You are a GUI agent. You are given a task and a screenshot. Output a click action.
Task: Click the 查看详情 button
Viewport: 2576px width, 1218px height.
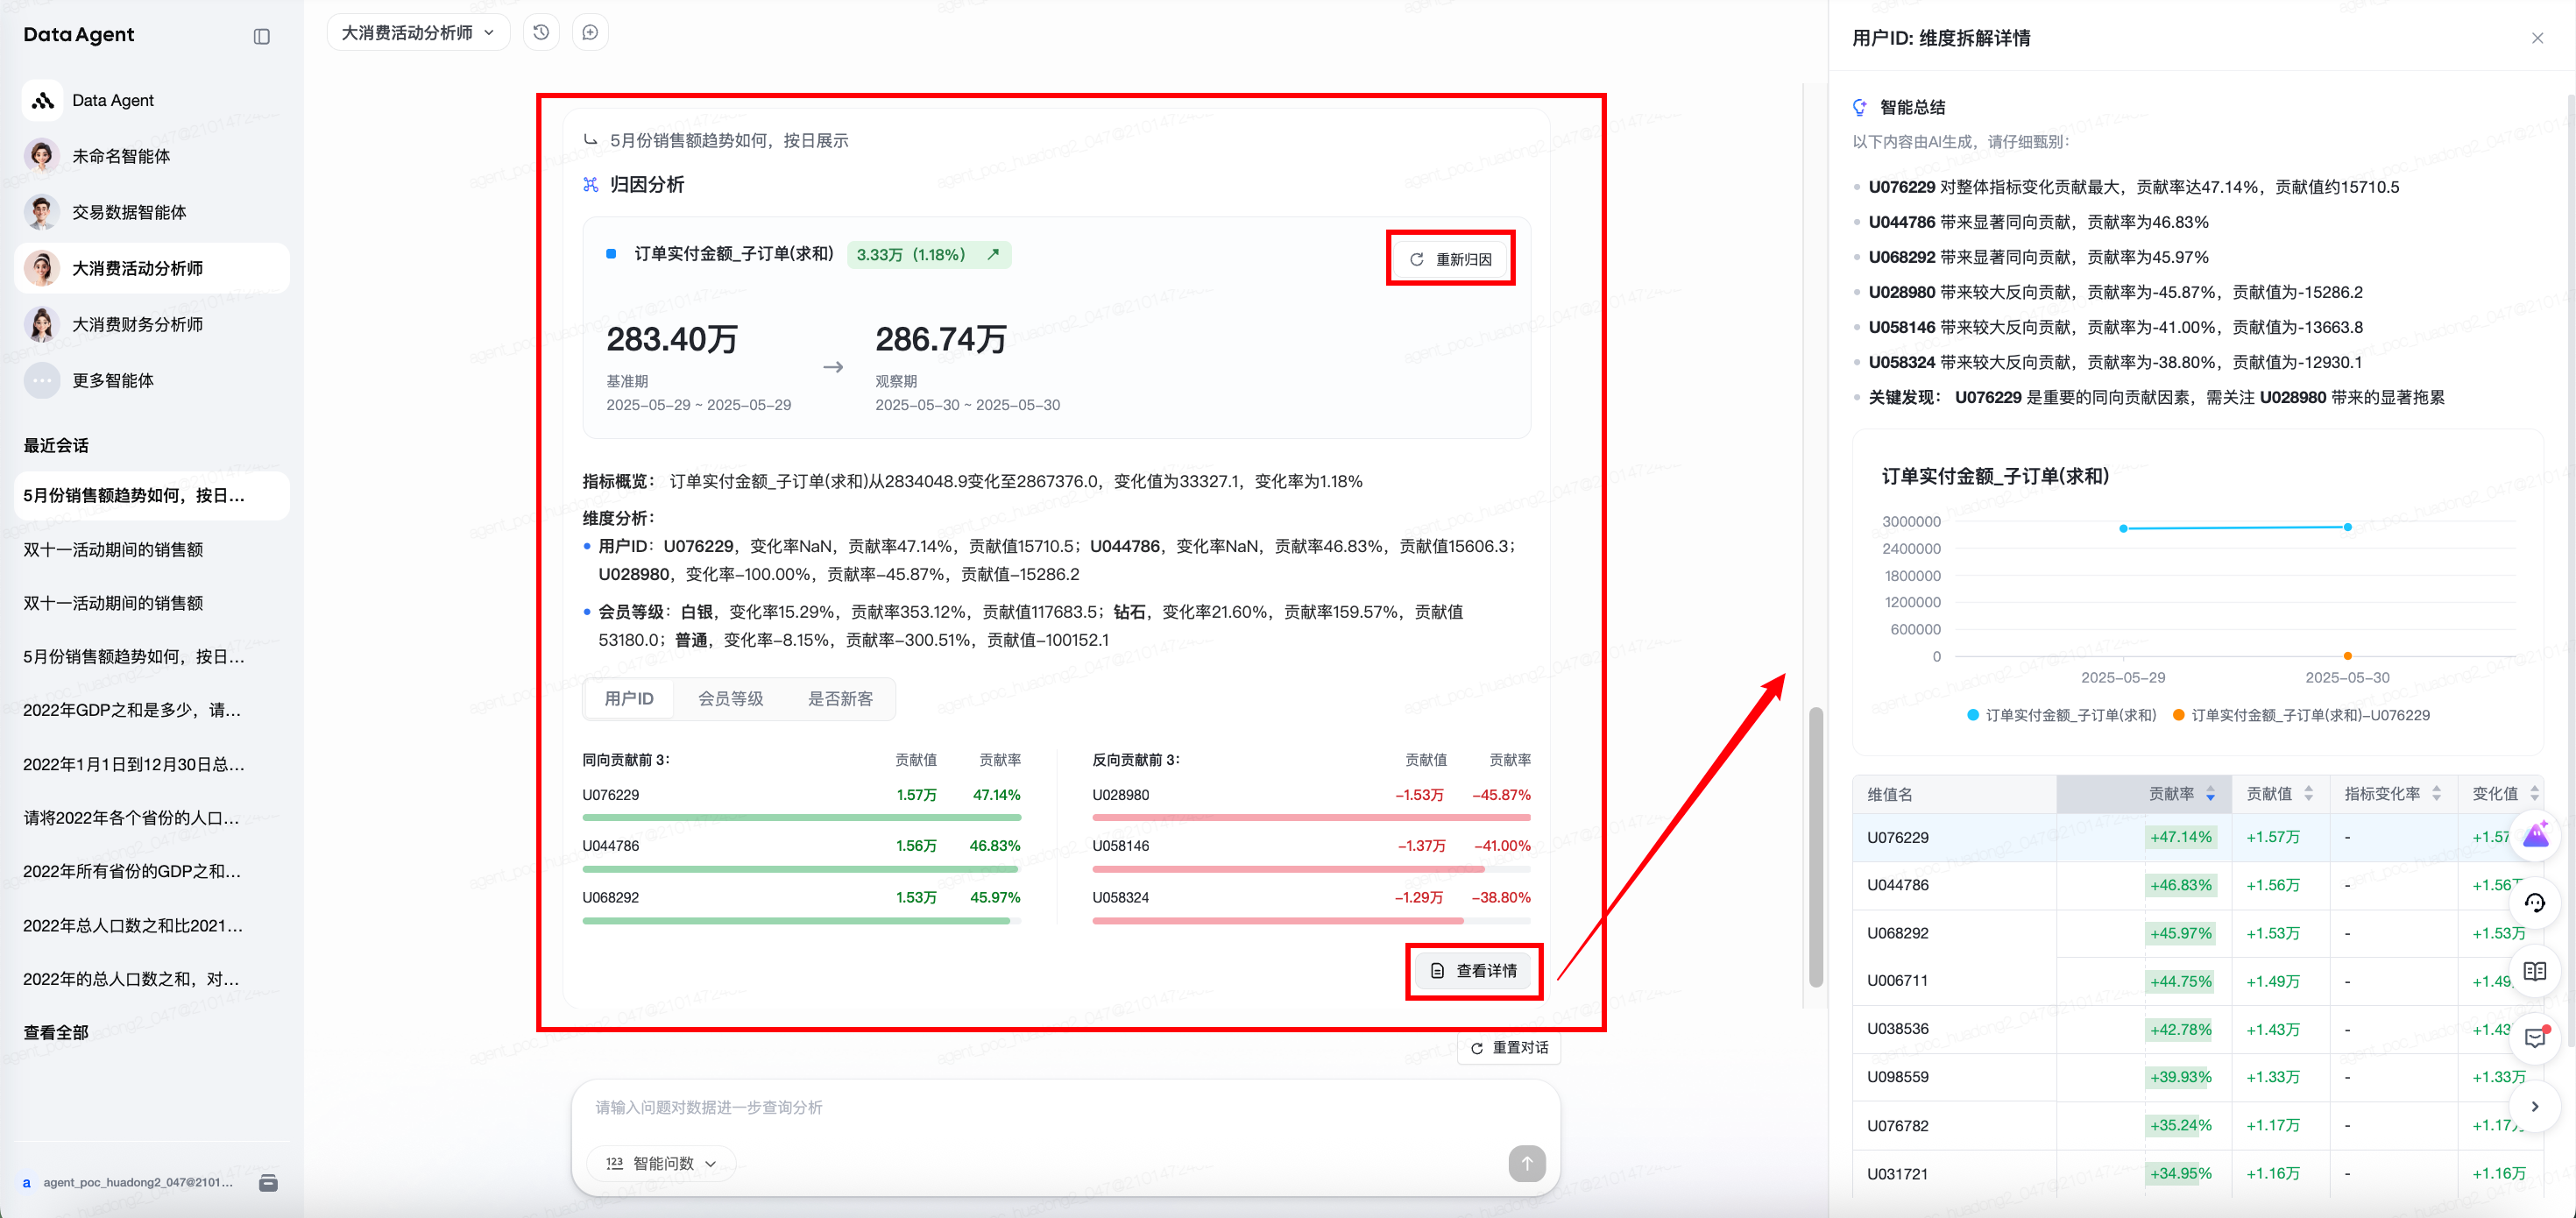point(1474,971)
